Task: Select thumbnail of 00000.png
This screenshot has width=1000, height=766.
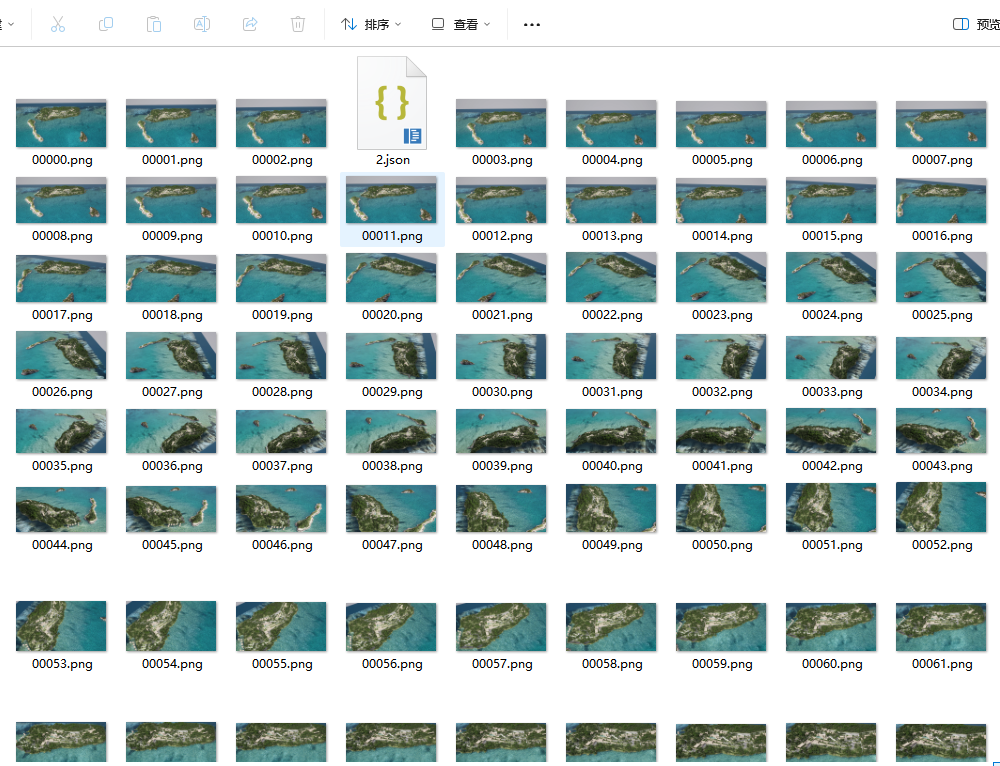Action: coord(61,123)
